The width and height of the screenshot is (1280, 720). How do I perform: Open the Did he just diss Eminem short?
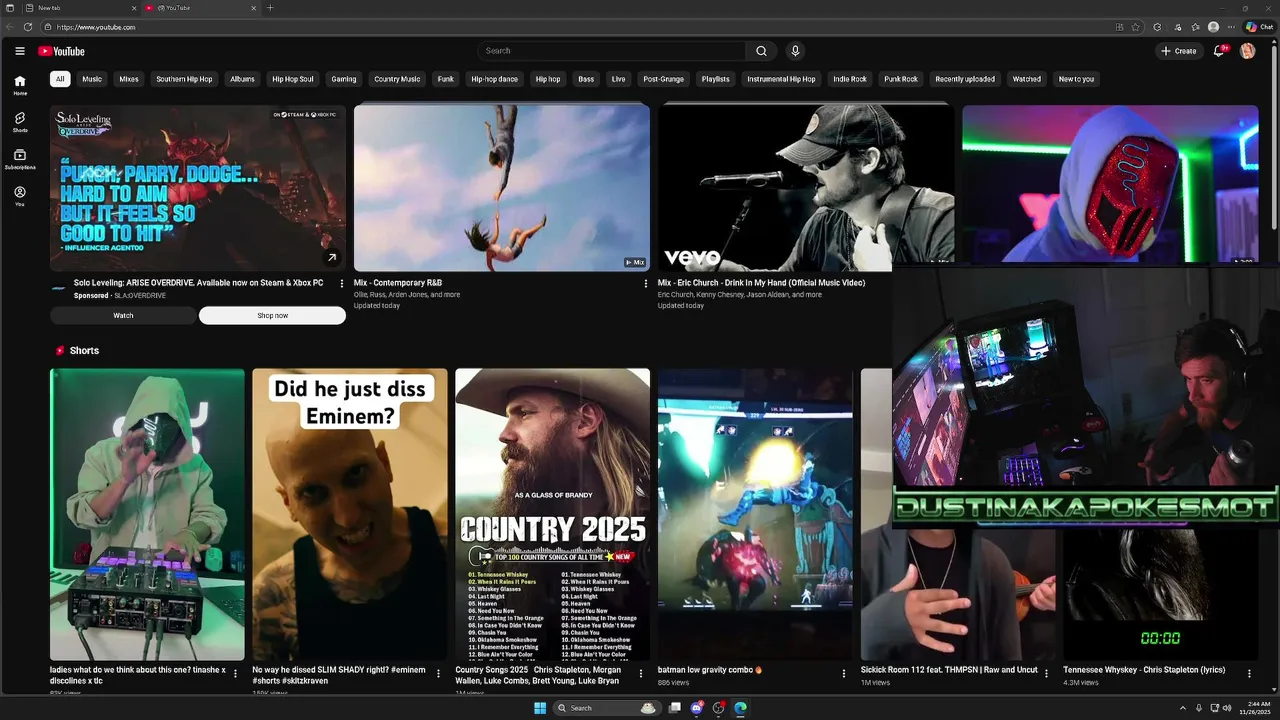coord(350,514)
